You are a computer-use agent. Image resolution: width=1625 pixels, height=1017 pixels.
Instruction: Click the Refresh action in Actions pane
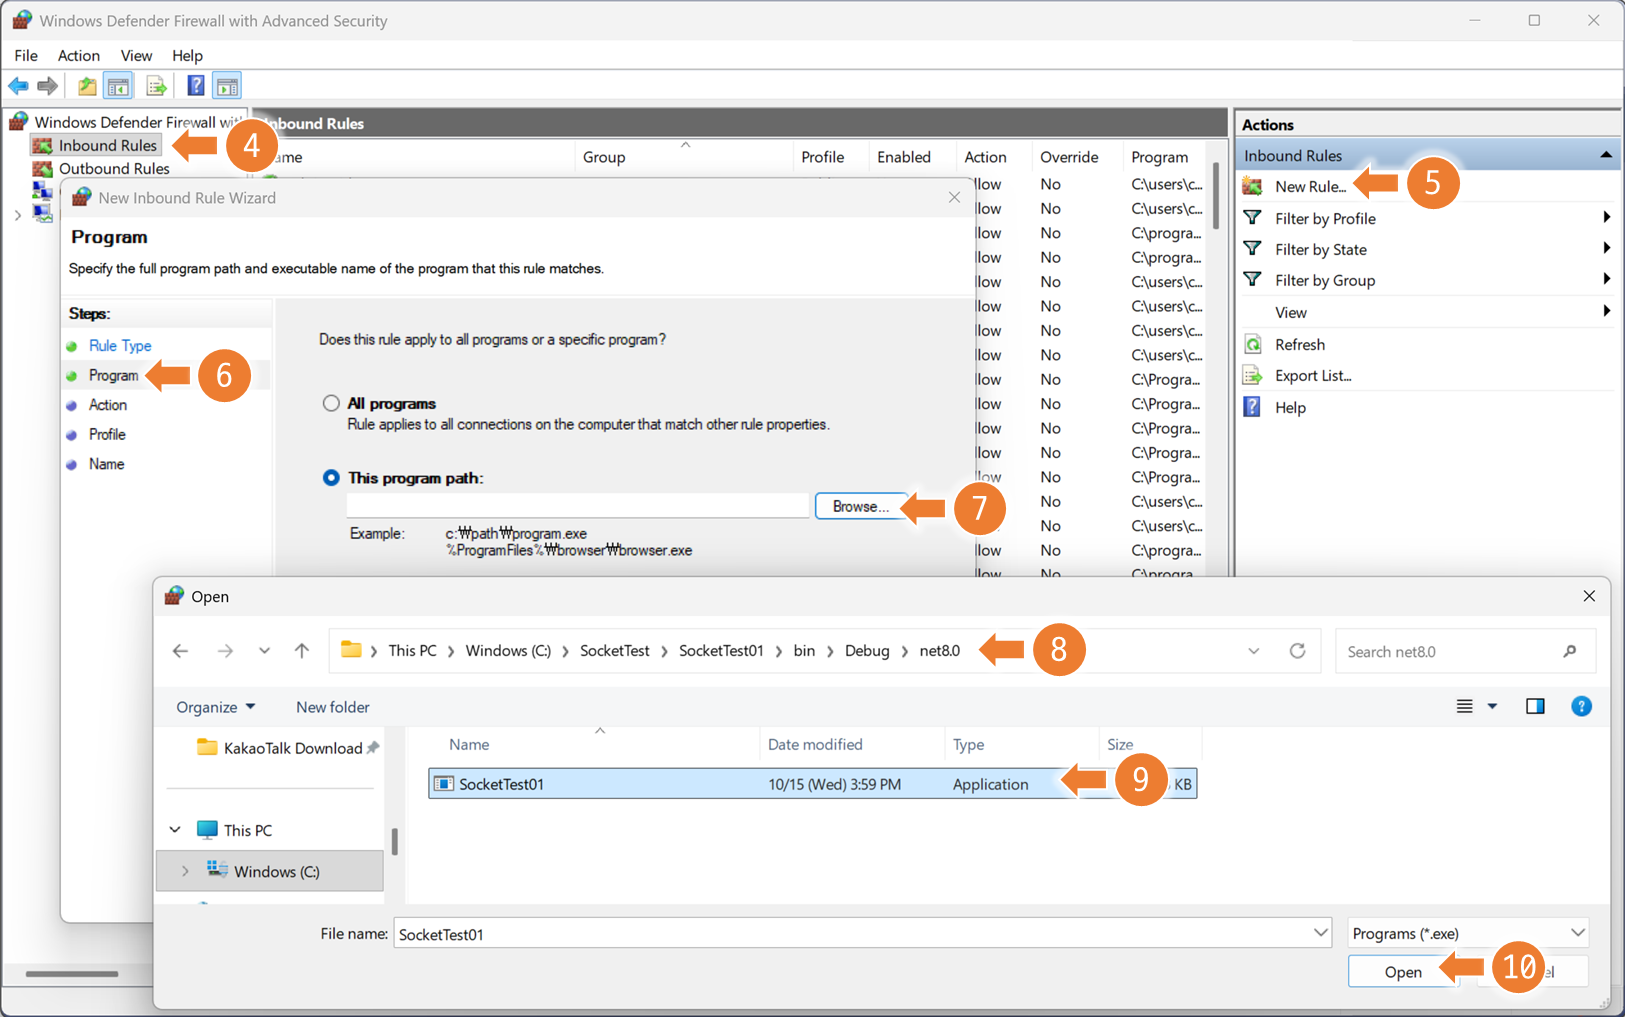click(1299, 344)
